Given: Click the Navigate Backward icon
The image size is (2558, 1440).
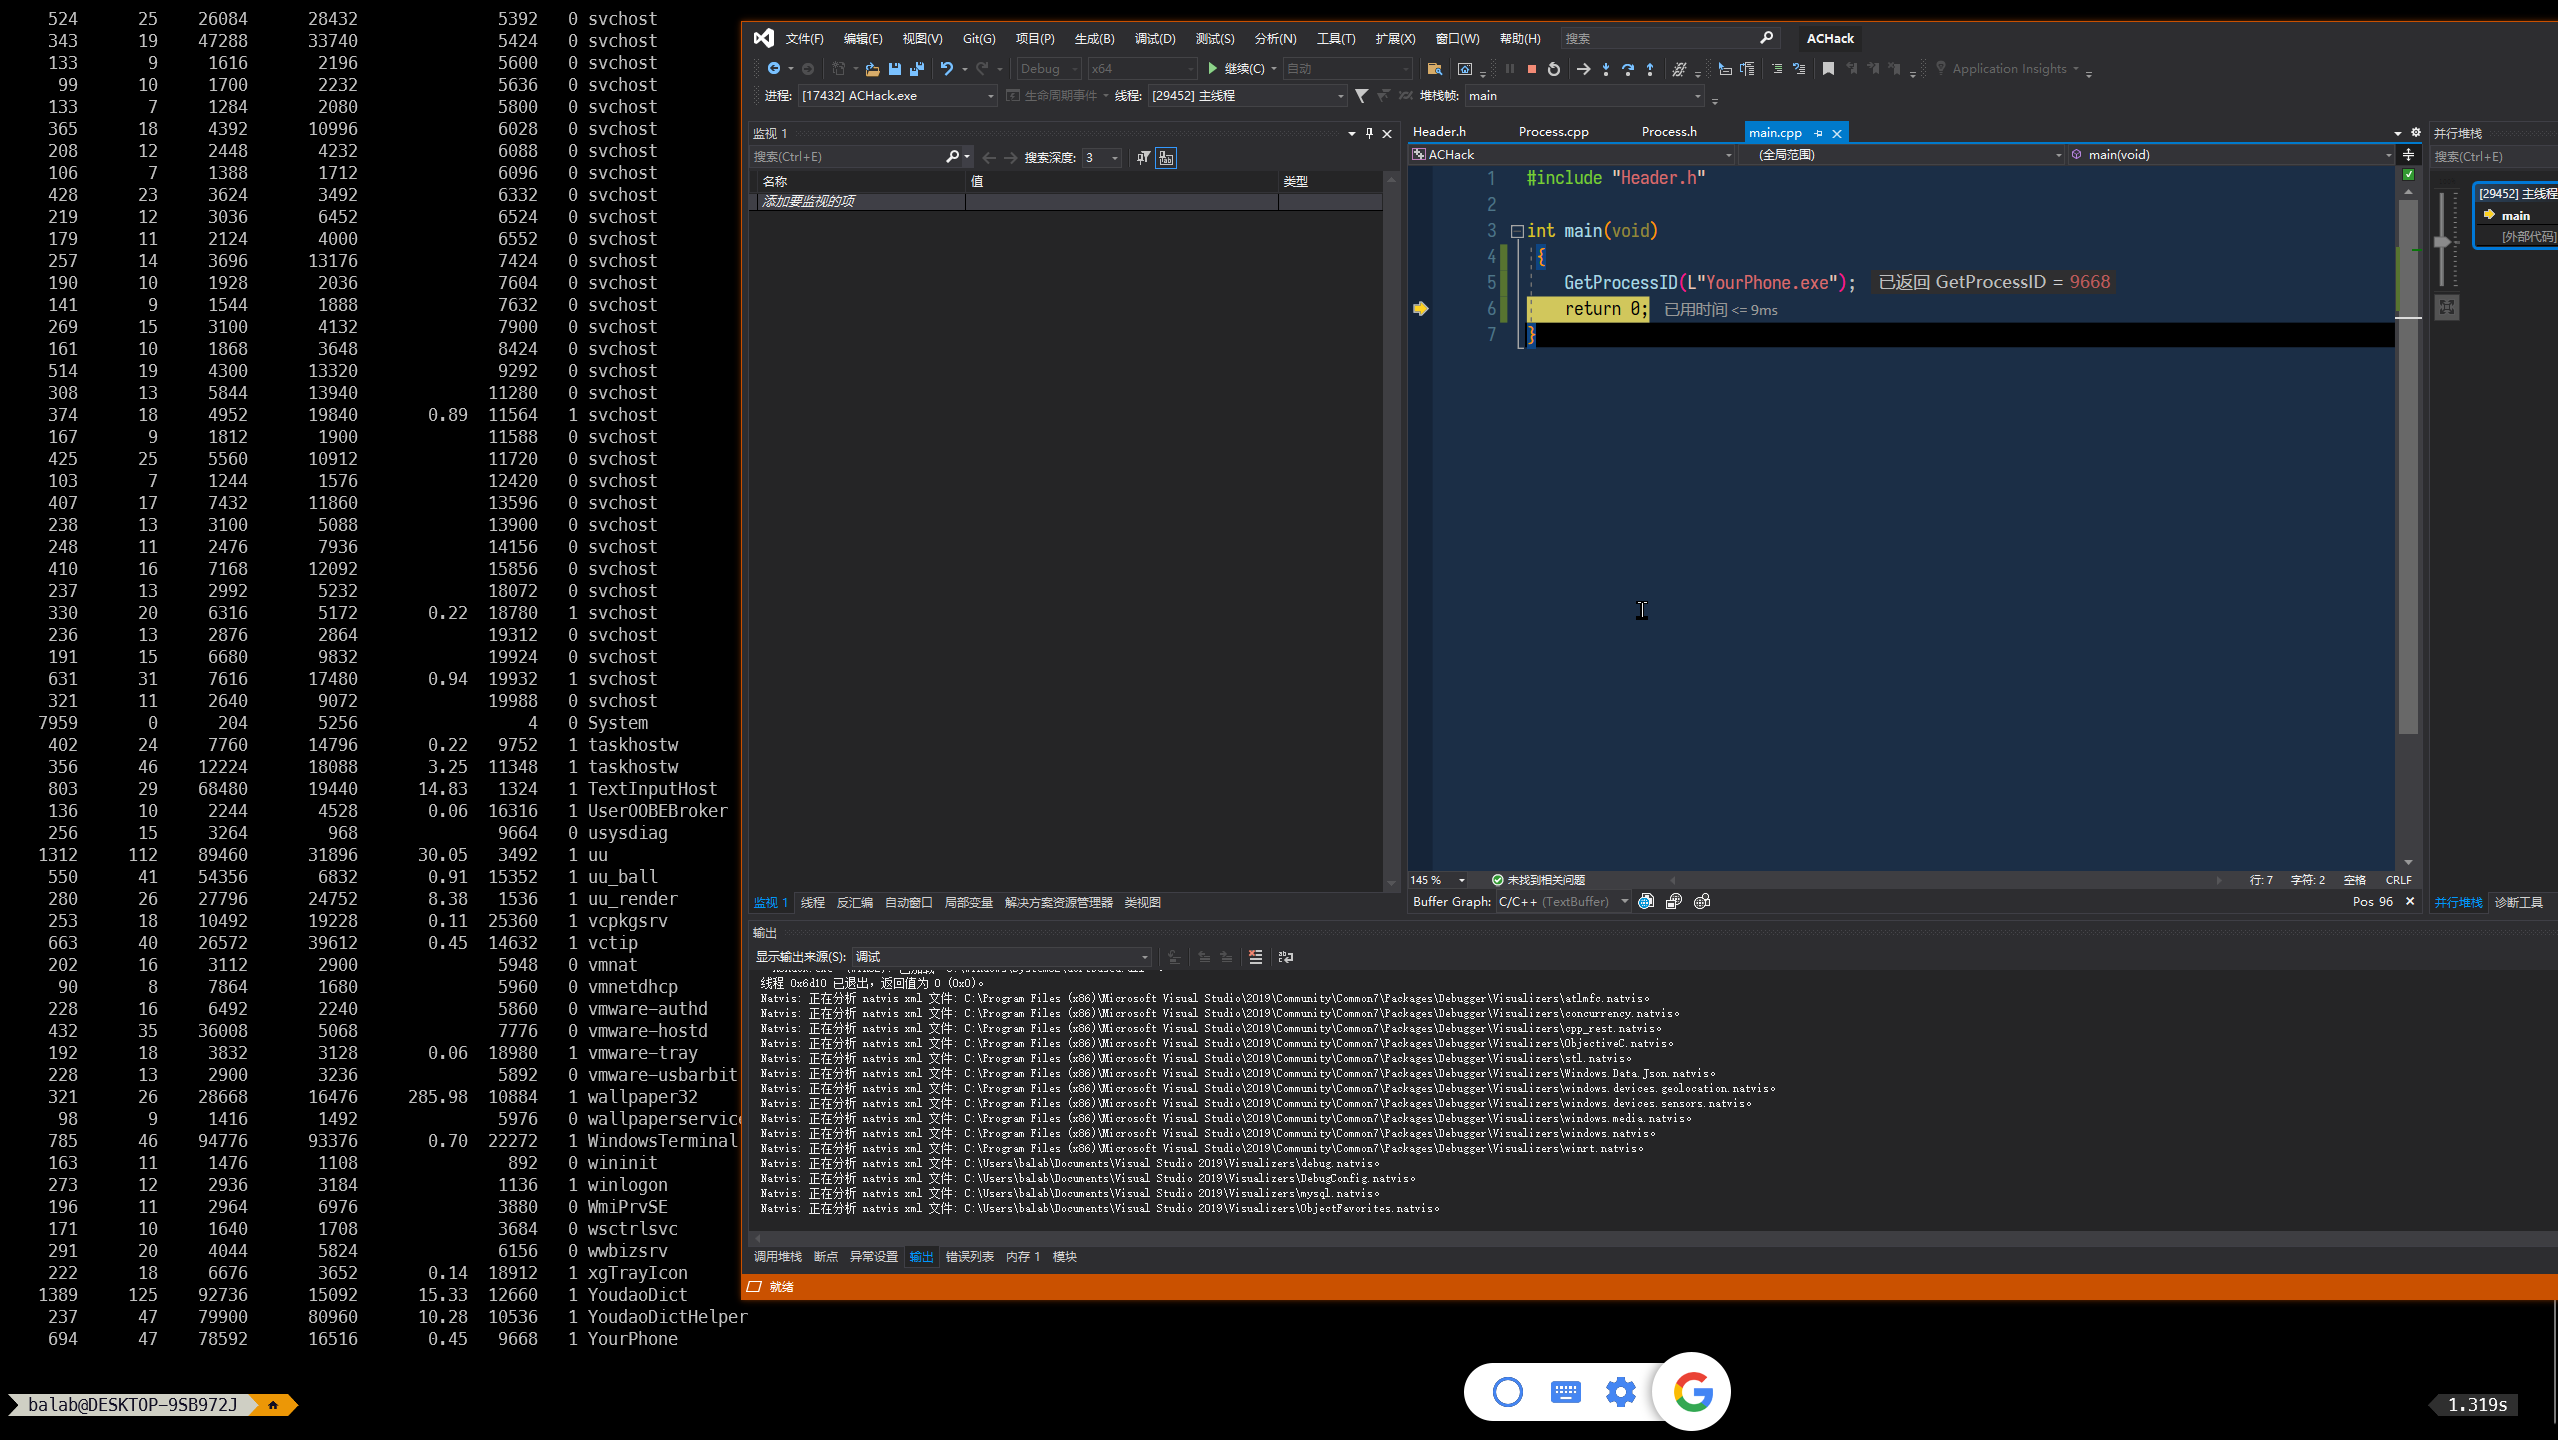Looking at the screenshot, I should point(774,68).
